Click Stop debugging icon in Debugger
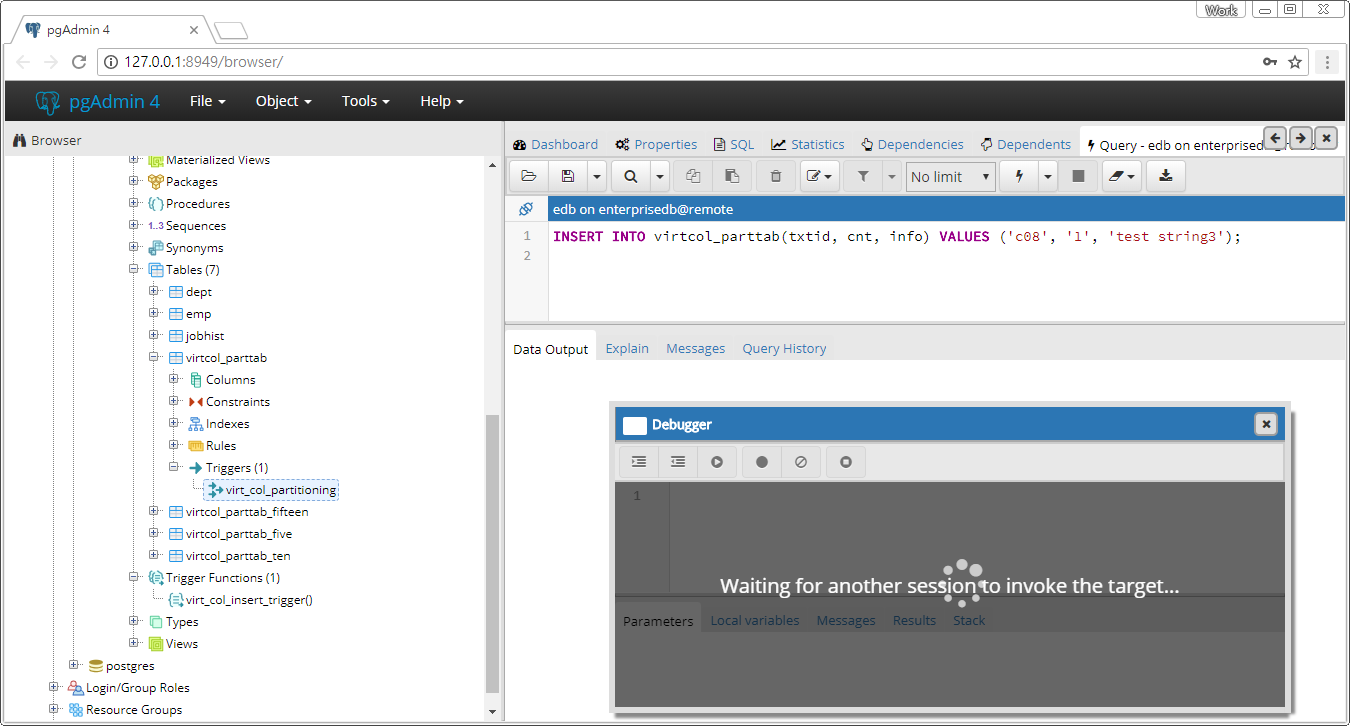1350x726 pixels. tap(846, 462)
